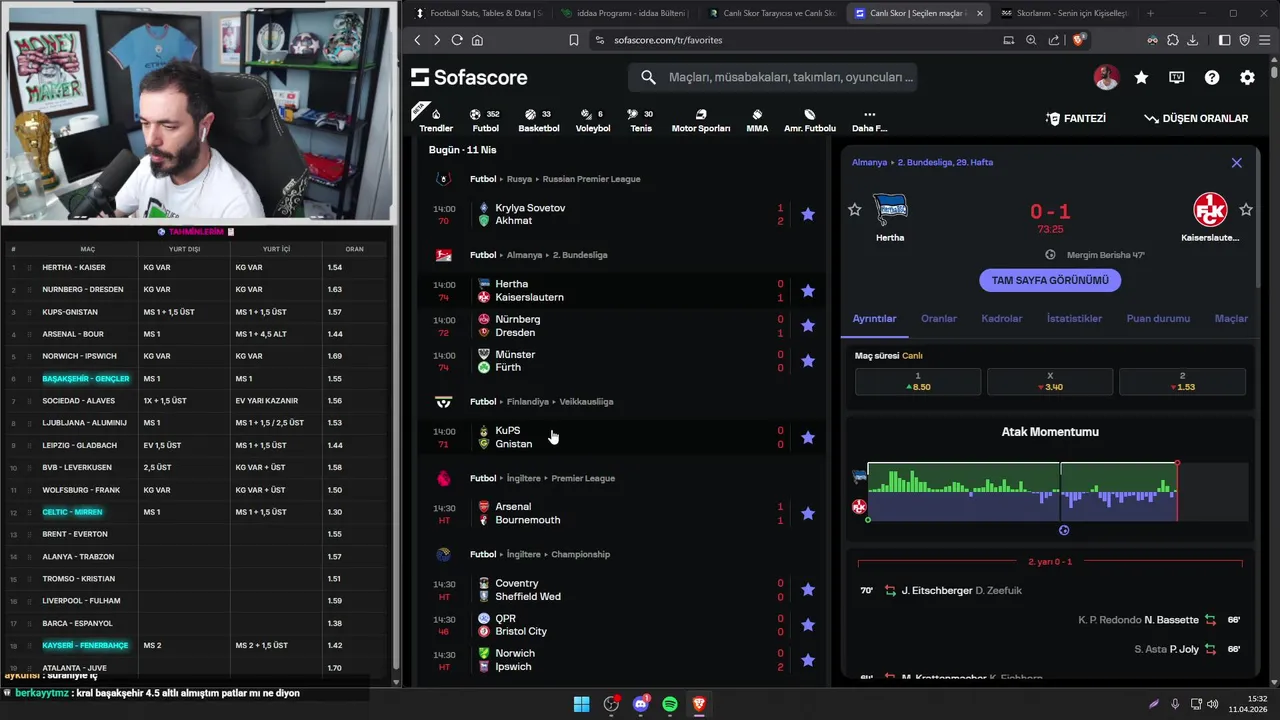1280x720 pixels.
Task: Reload the page in the browser
Action: pos(457,40)
